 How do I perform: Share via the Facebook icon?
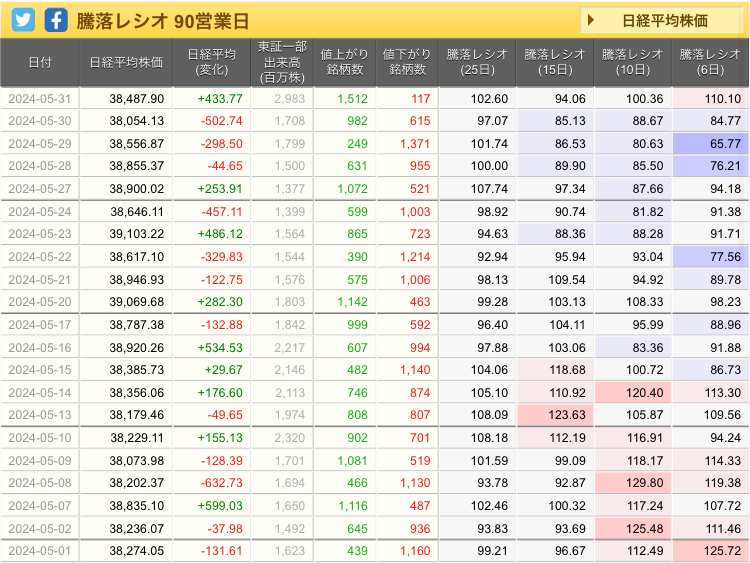tap(56, 20)
